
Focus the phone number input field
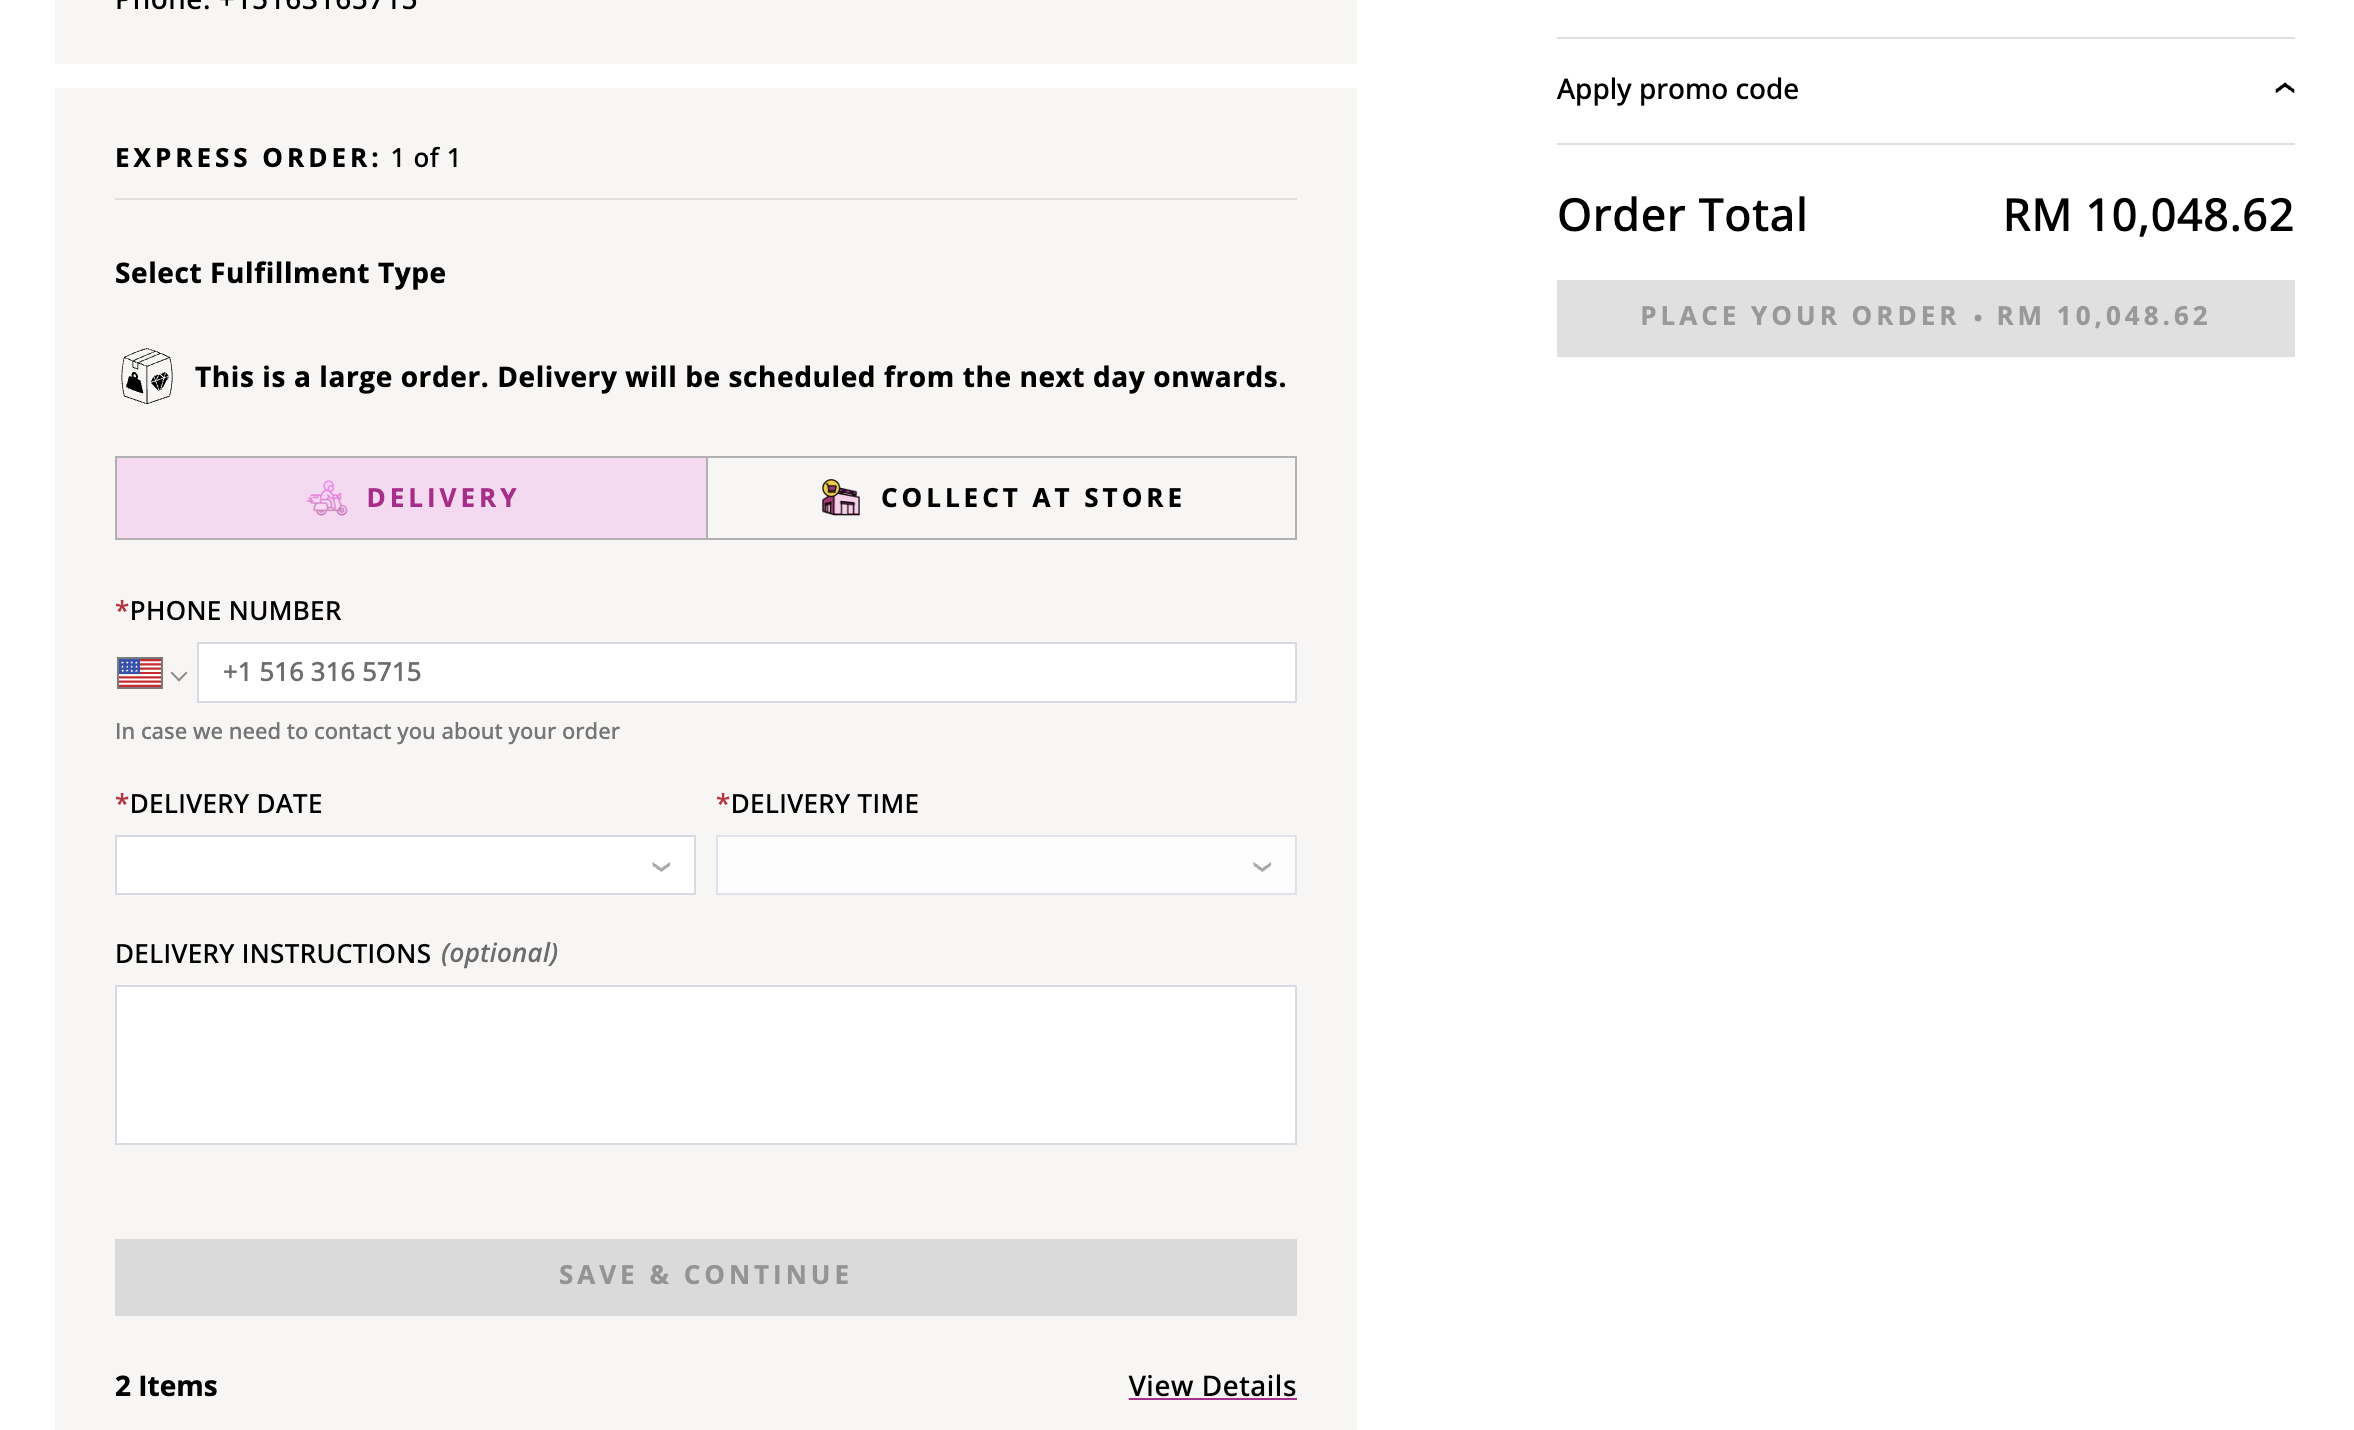[747, 672]
